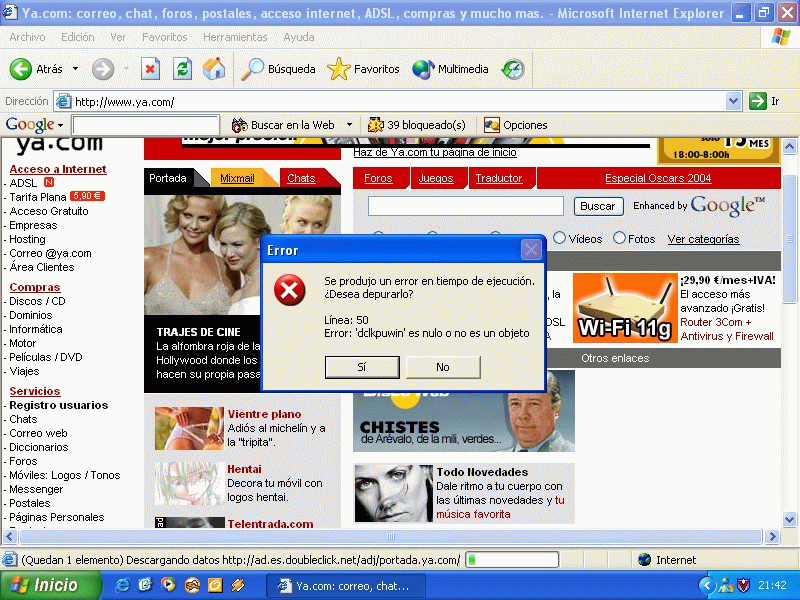Open the Edición menu
The width and height of the screenshot is (800, 600).
pos(78,37)
